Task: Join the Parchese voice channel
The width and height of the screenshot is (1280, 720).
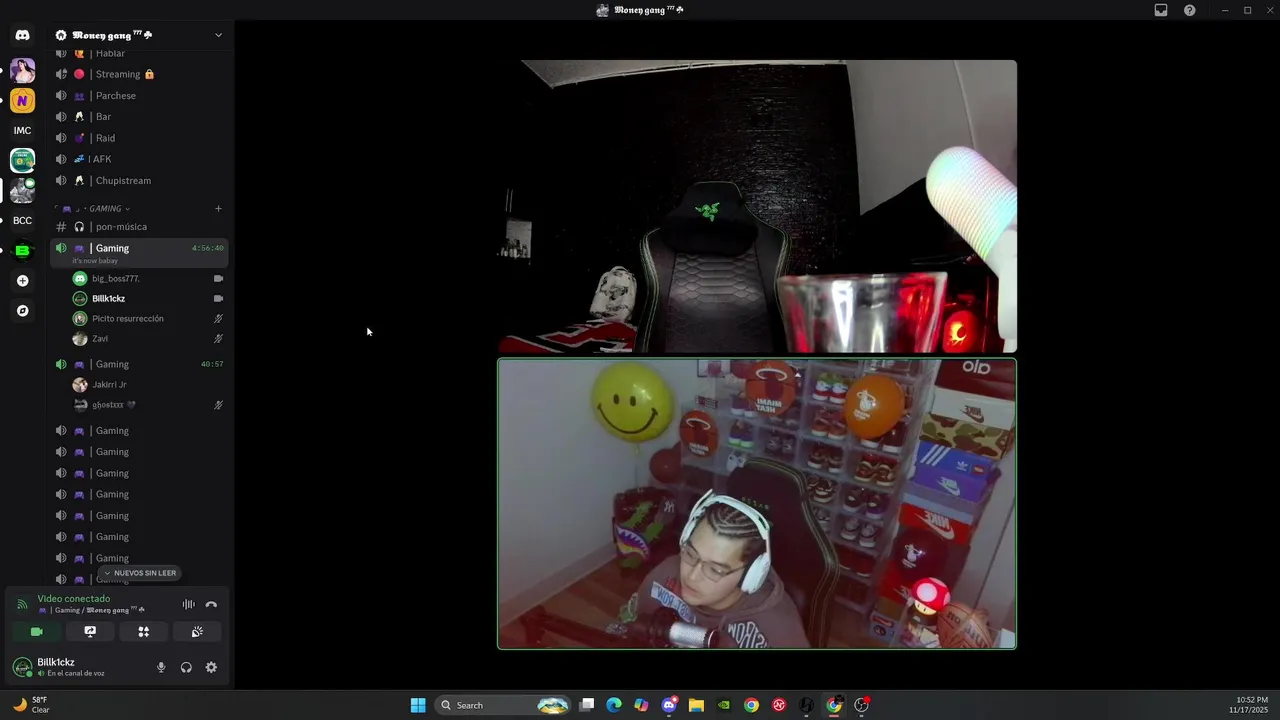Action: pos(140,96)
